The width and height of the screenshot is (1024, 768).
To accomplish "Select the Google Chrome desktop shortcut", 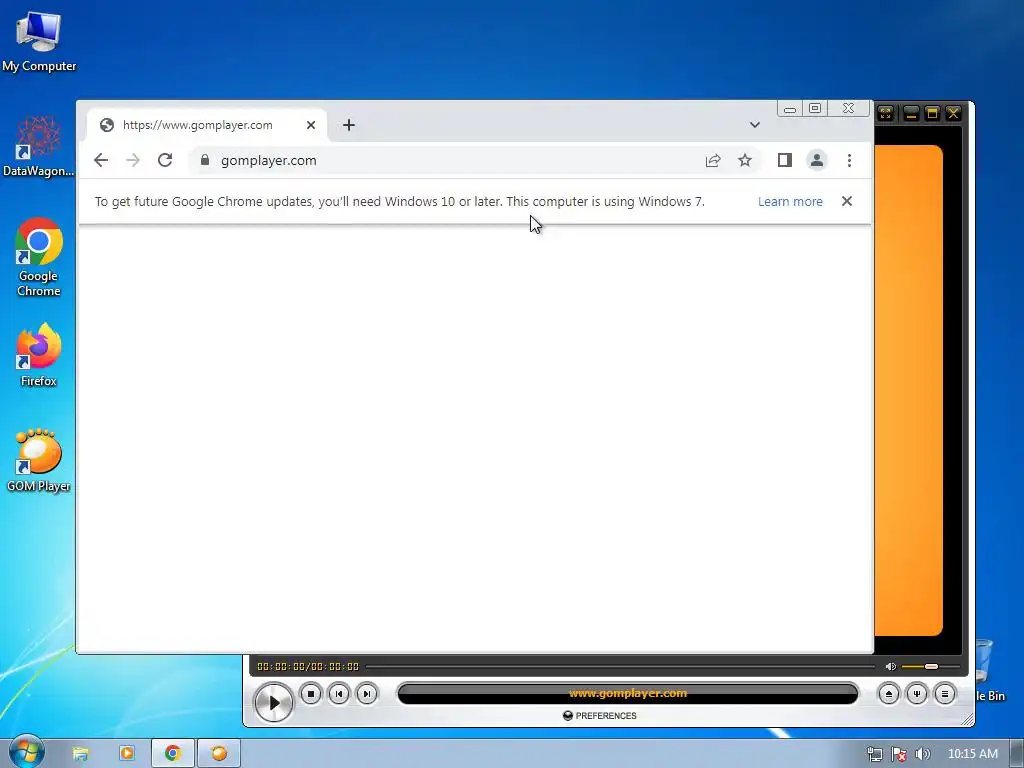I will click(39, 258).
